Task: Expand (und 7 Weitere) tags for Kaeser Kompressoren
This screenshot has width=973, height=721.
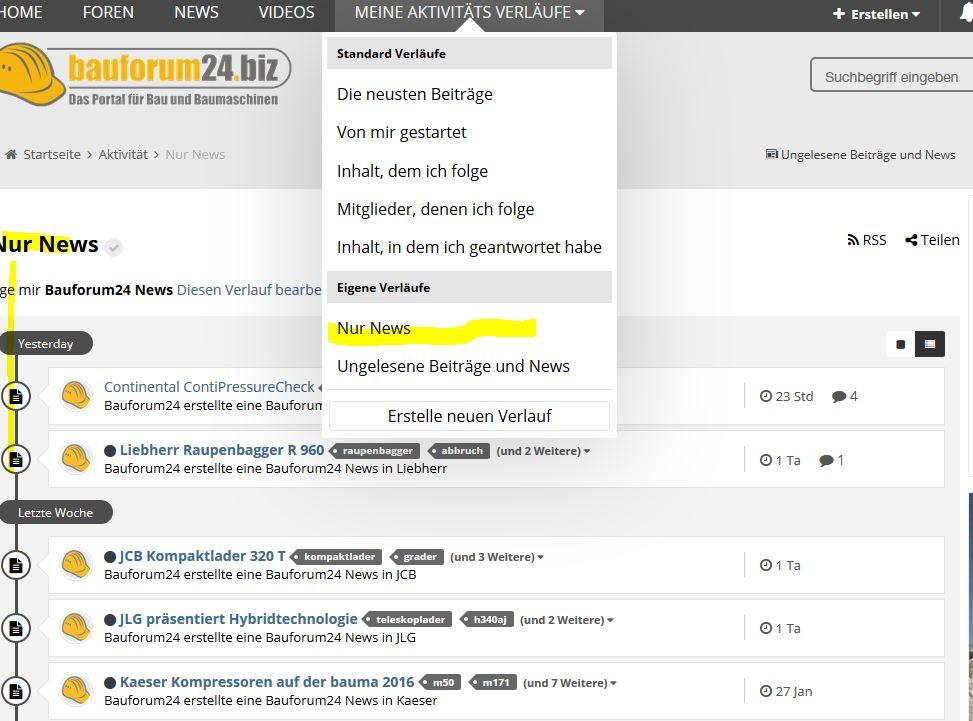Action: pos(570,683)
